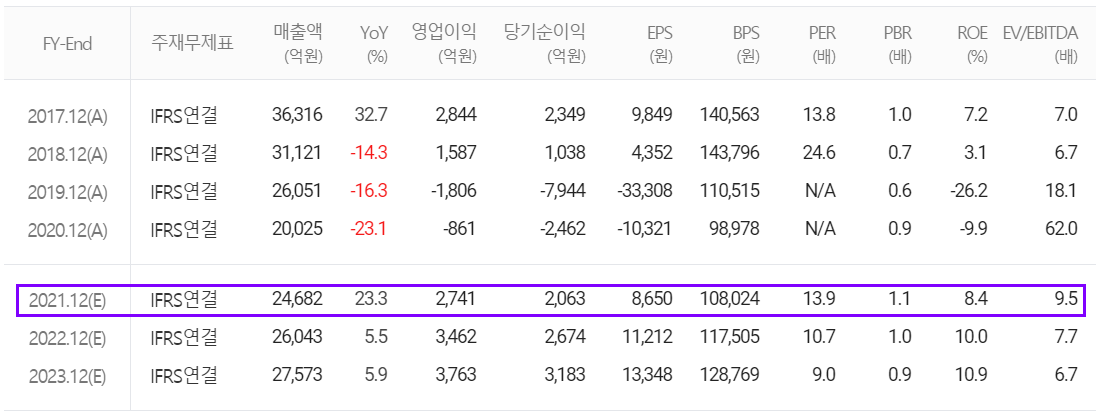Click EPS value 13,348
The height and width of the screenshot is (414, 1102).
click(647, 375)
